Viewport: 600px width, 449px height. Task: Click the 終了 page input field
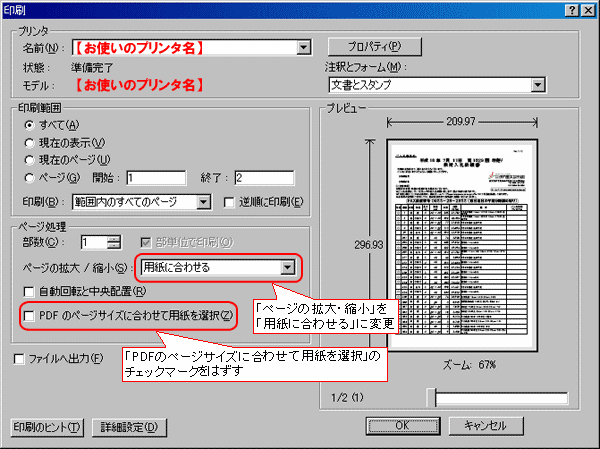pyautogui.click(x=264, y=178)
